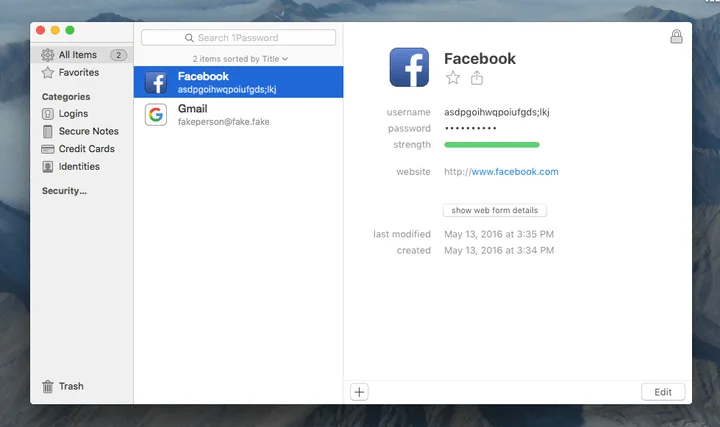This screenshot has height=427, width=720.
Task: Click the star icon beside Favorites
Action: pyautogui.click(x=48, y=73)
